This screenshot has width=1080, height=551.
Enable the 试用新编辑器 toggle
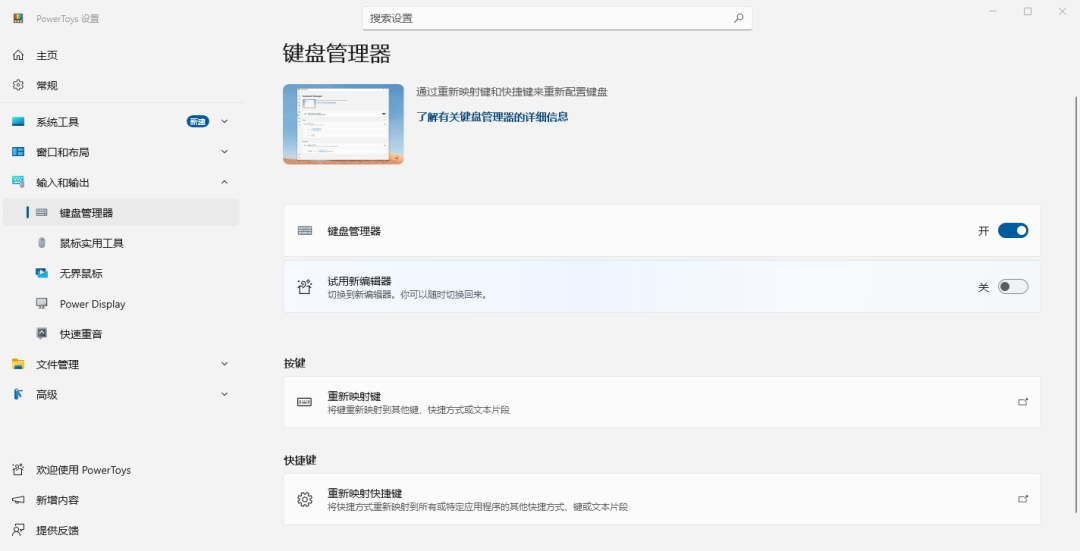(1013, 287)
